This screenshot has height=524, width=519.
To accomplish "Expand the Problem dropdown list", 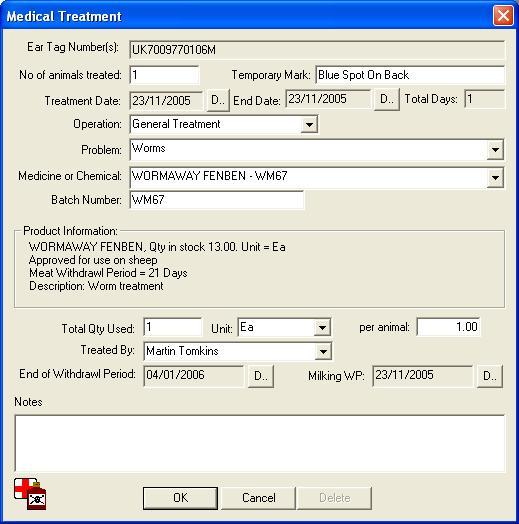I will coord(495,150).
